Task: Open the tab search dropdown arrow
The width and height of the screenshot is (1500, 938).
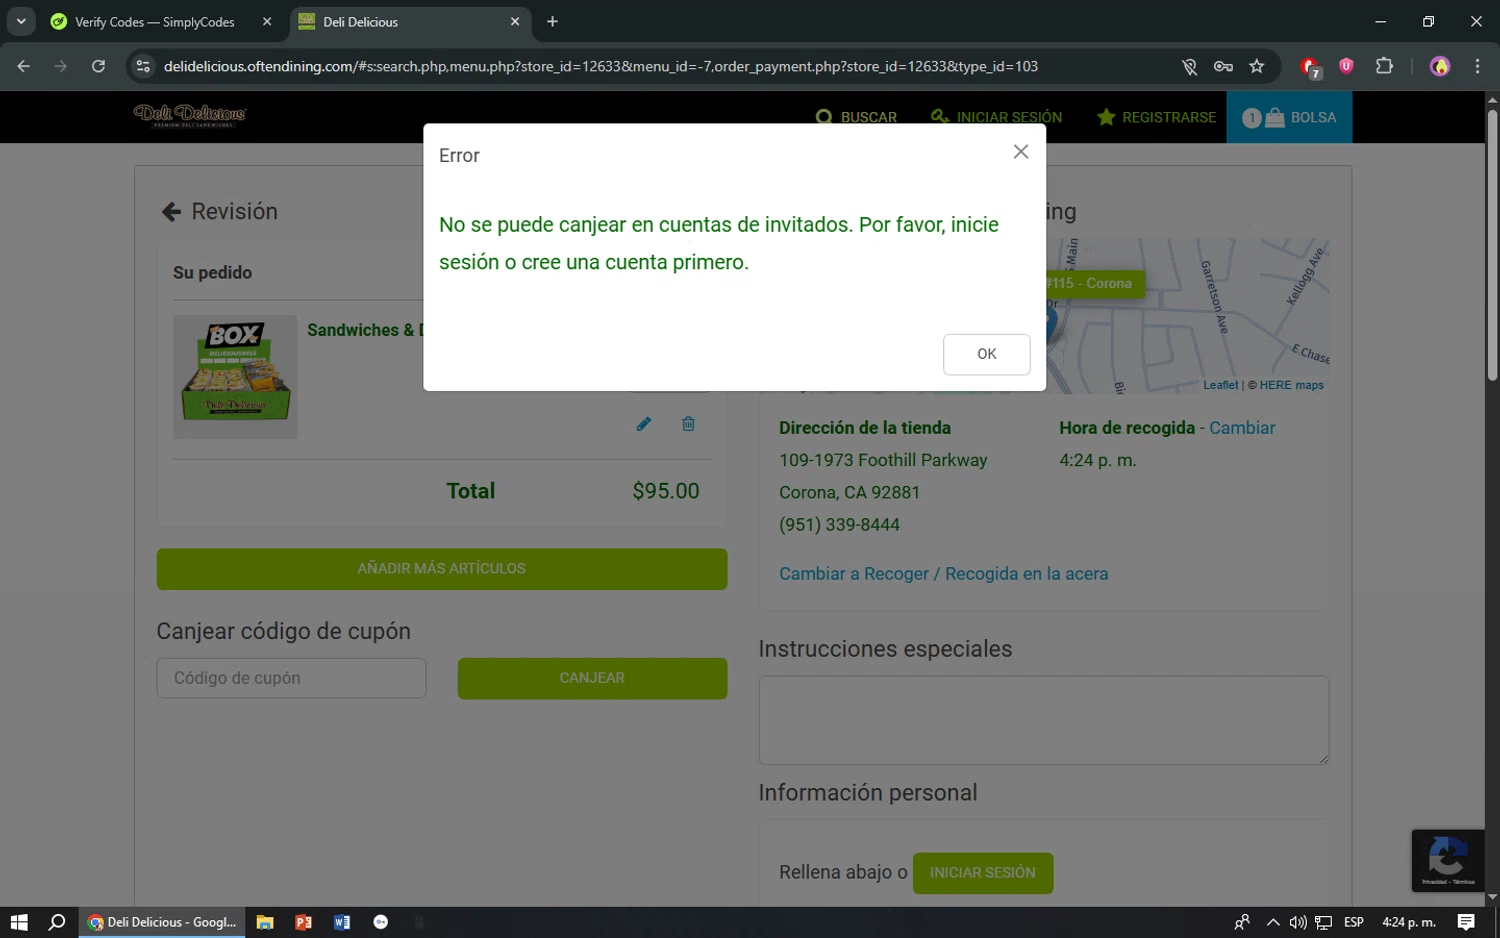Action: point(21,22)
